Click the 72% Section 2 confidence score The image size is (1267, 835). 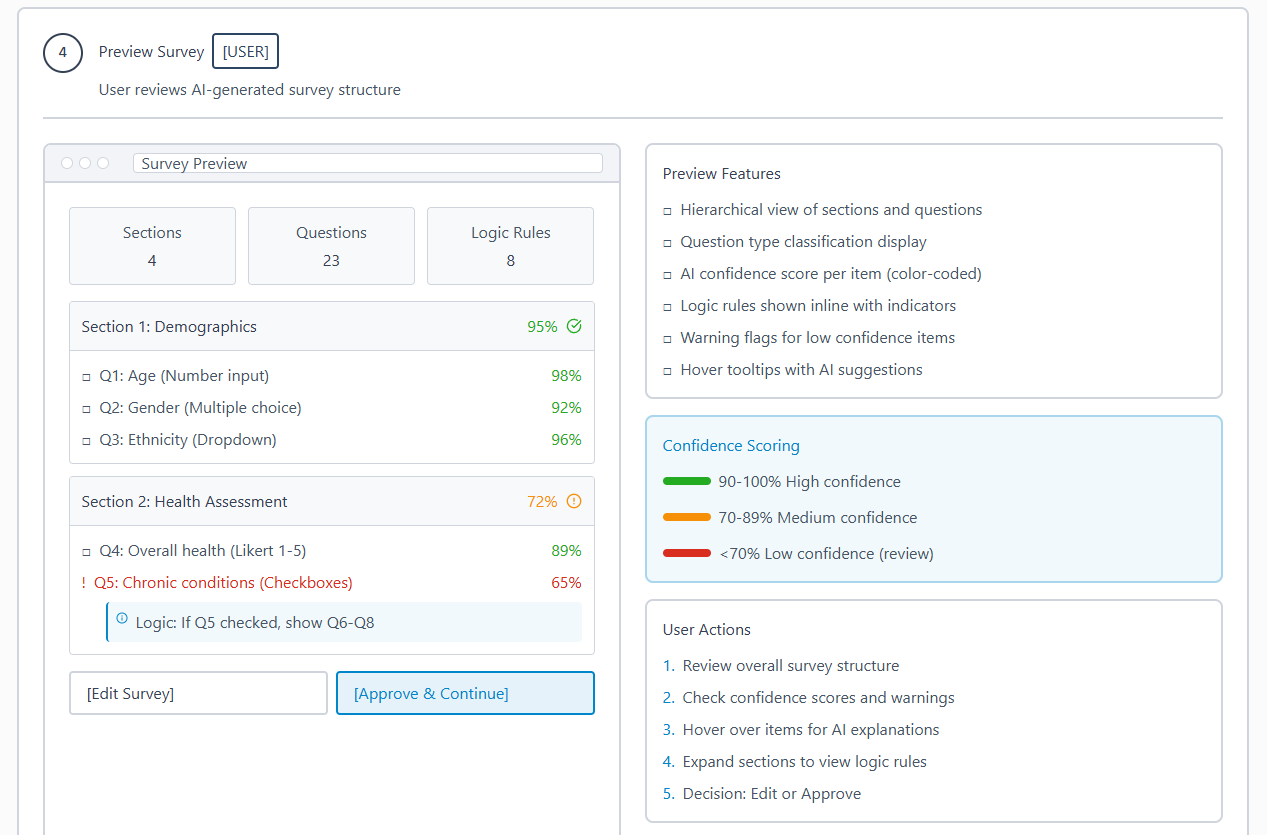(x=542, y=501)
